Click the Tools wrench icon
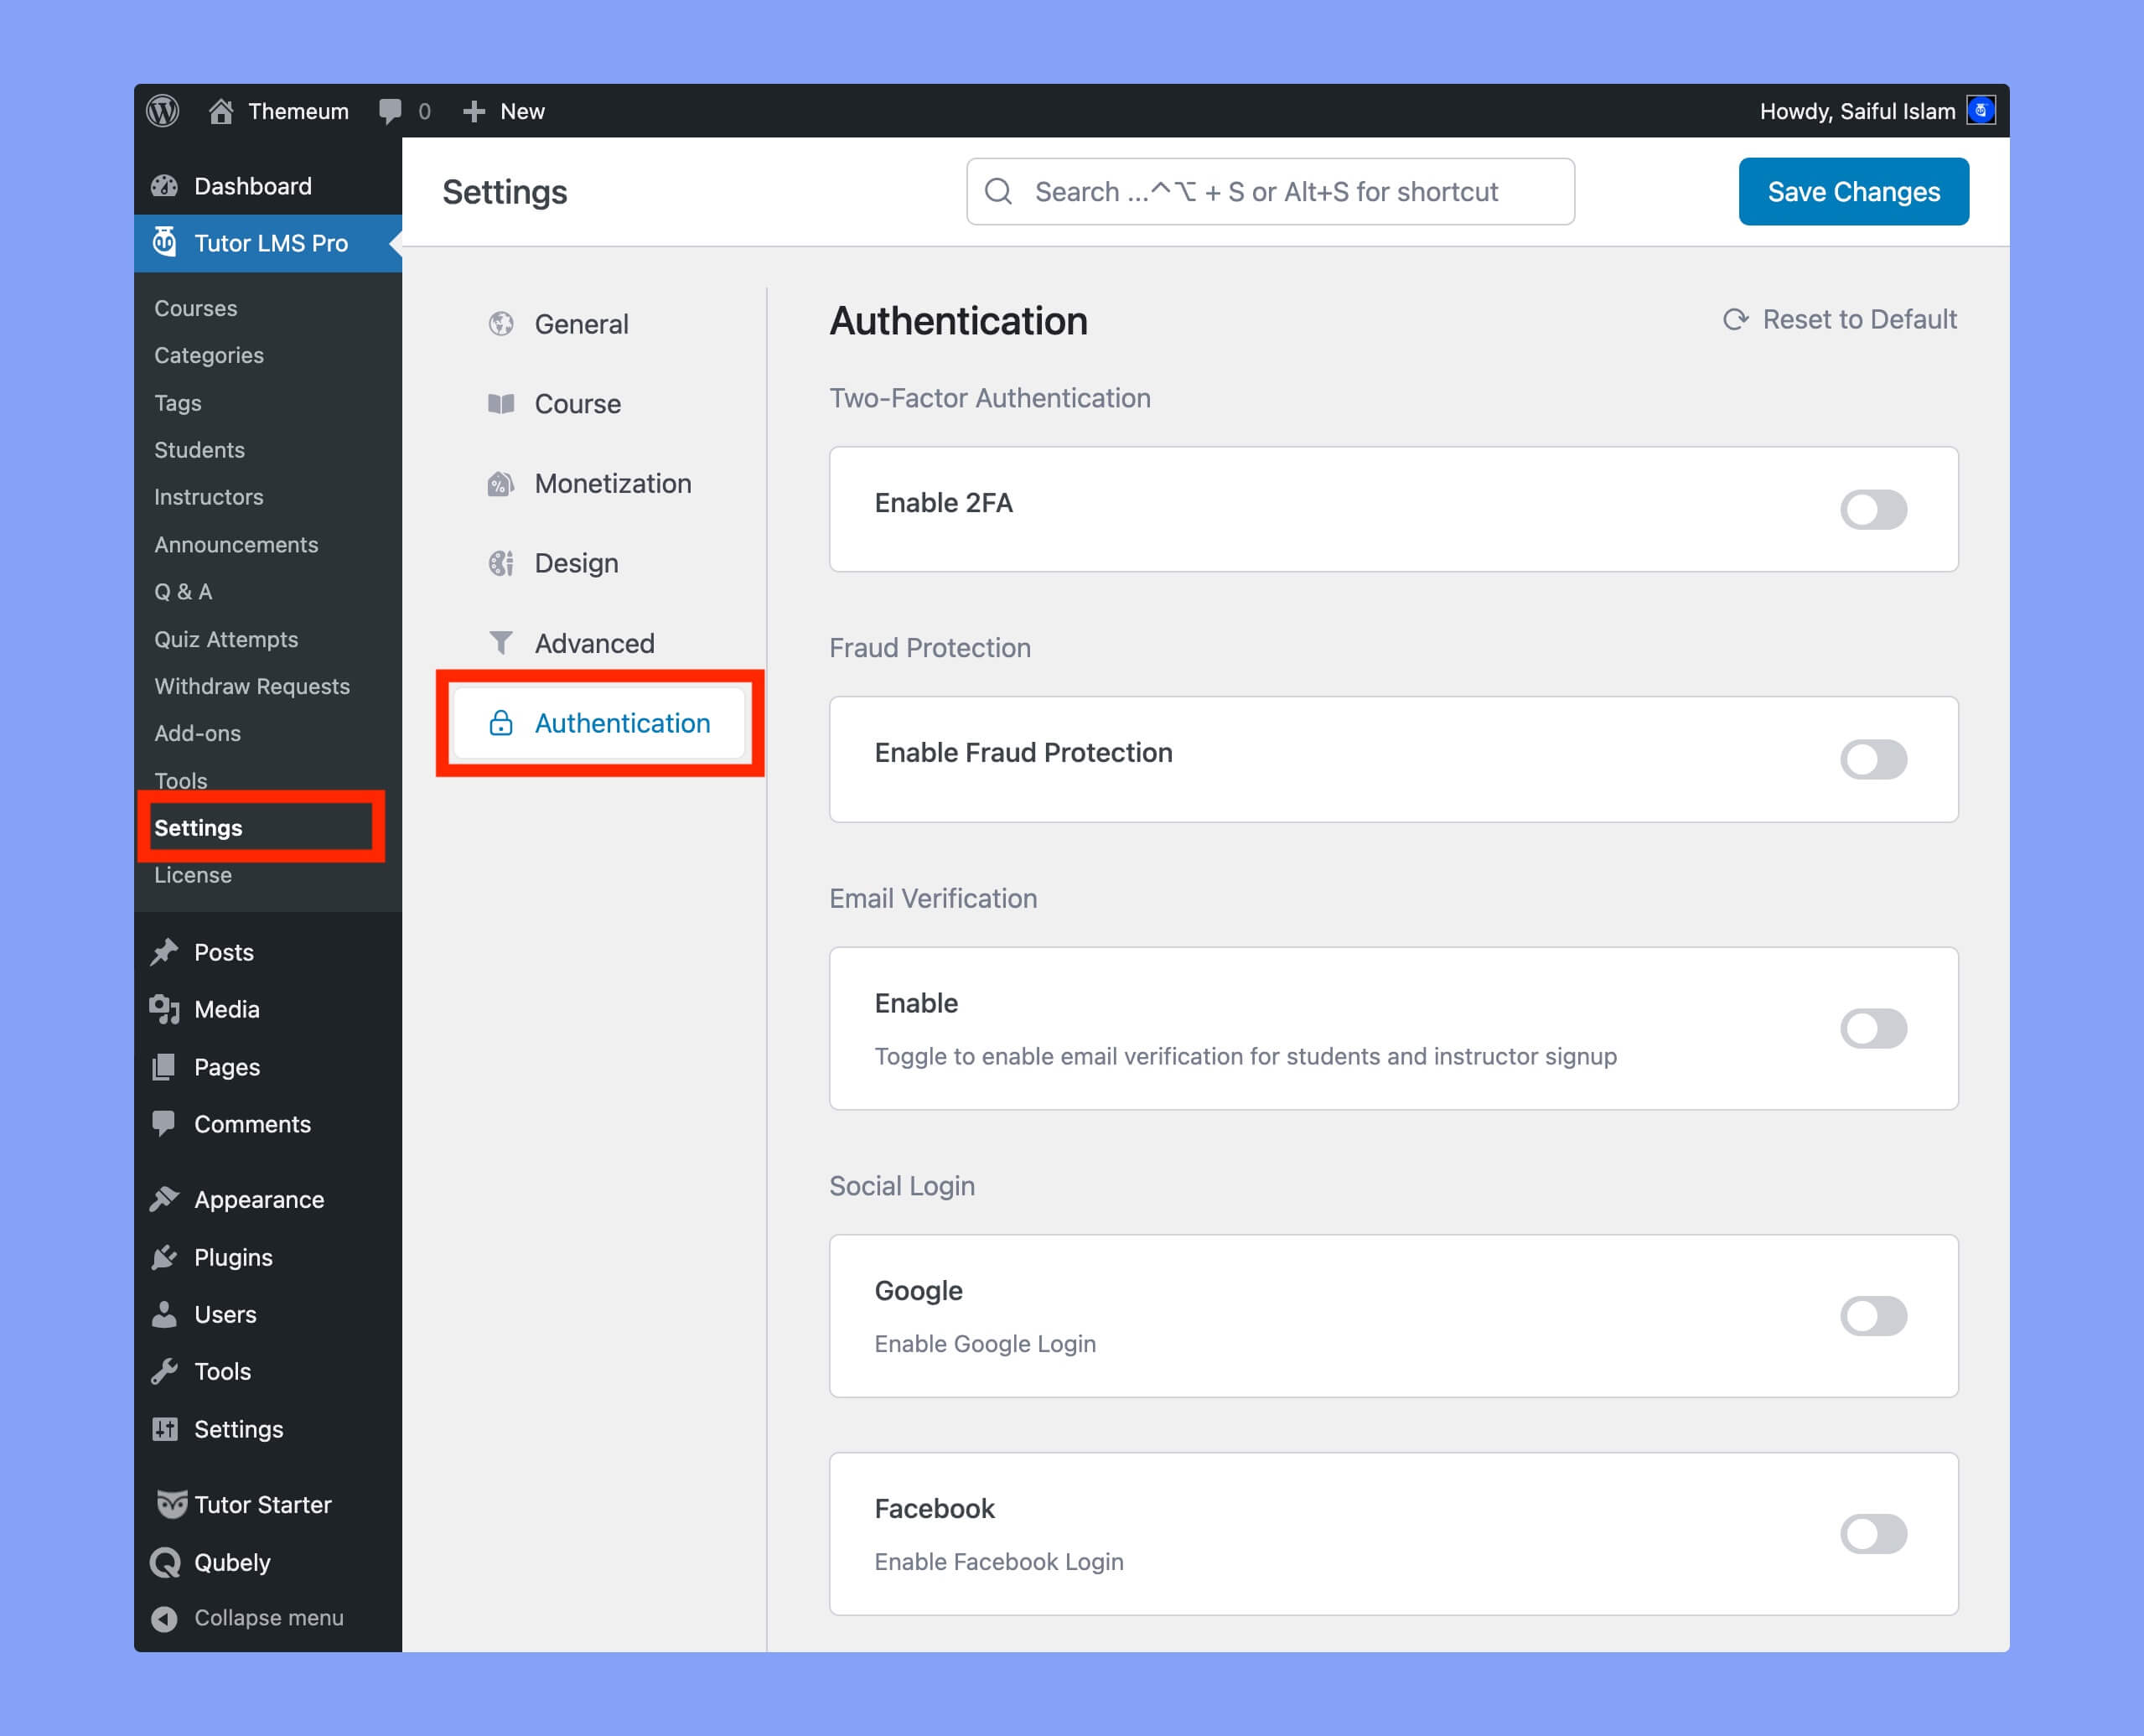The height and width of the screenshot is (1736, 2144). tap(165, 1371)
